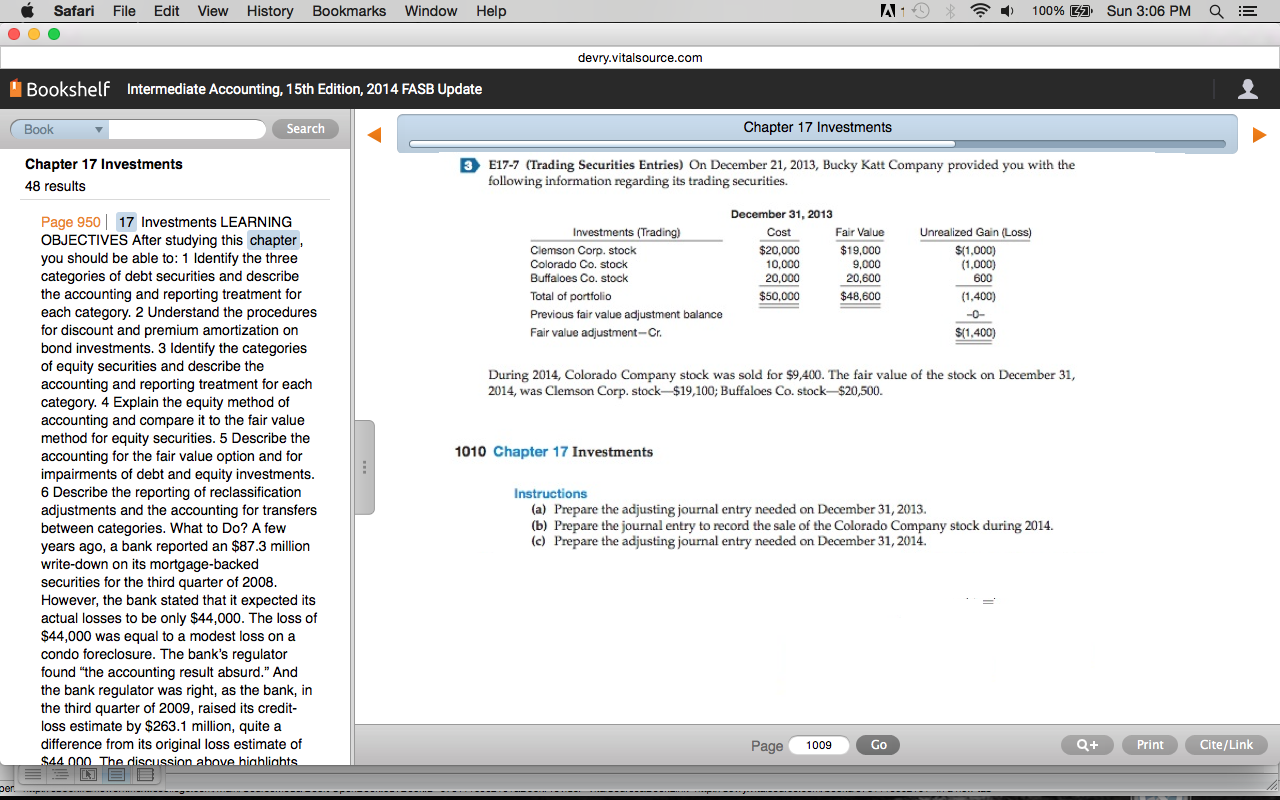This screenshot has width=1280, height=800.
Task: Click the 'December 31, 2013' table title
Action: click(x=782, y=214)
